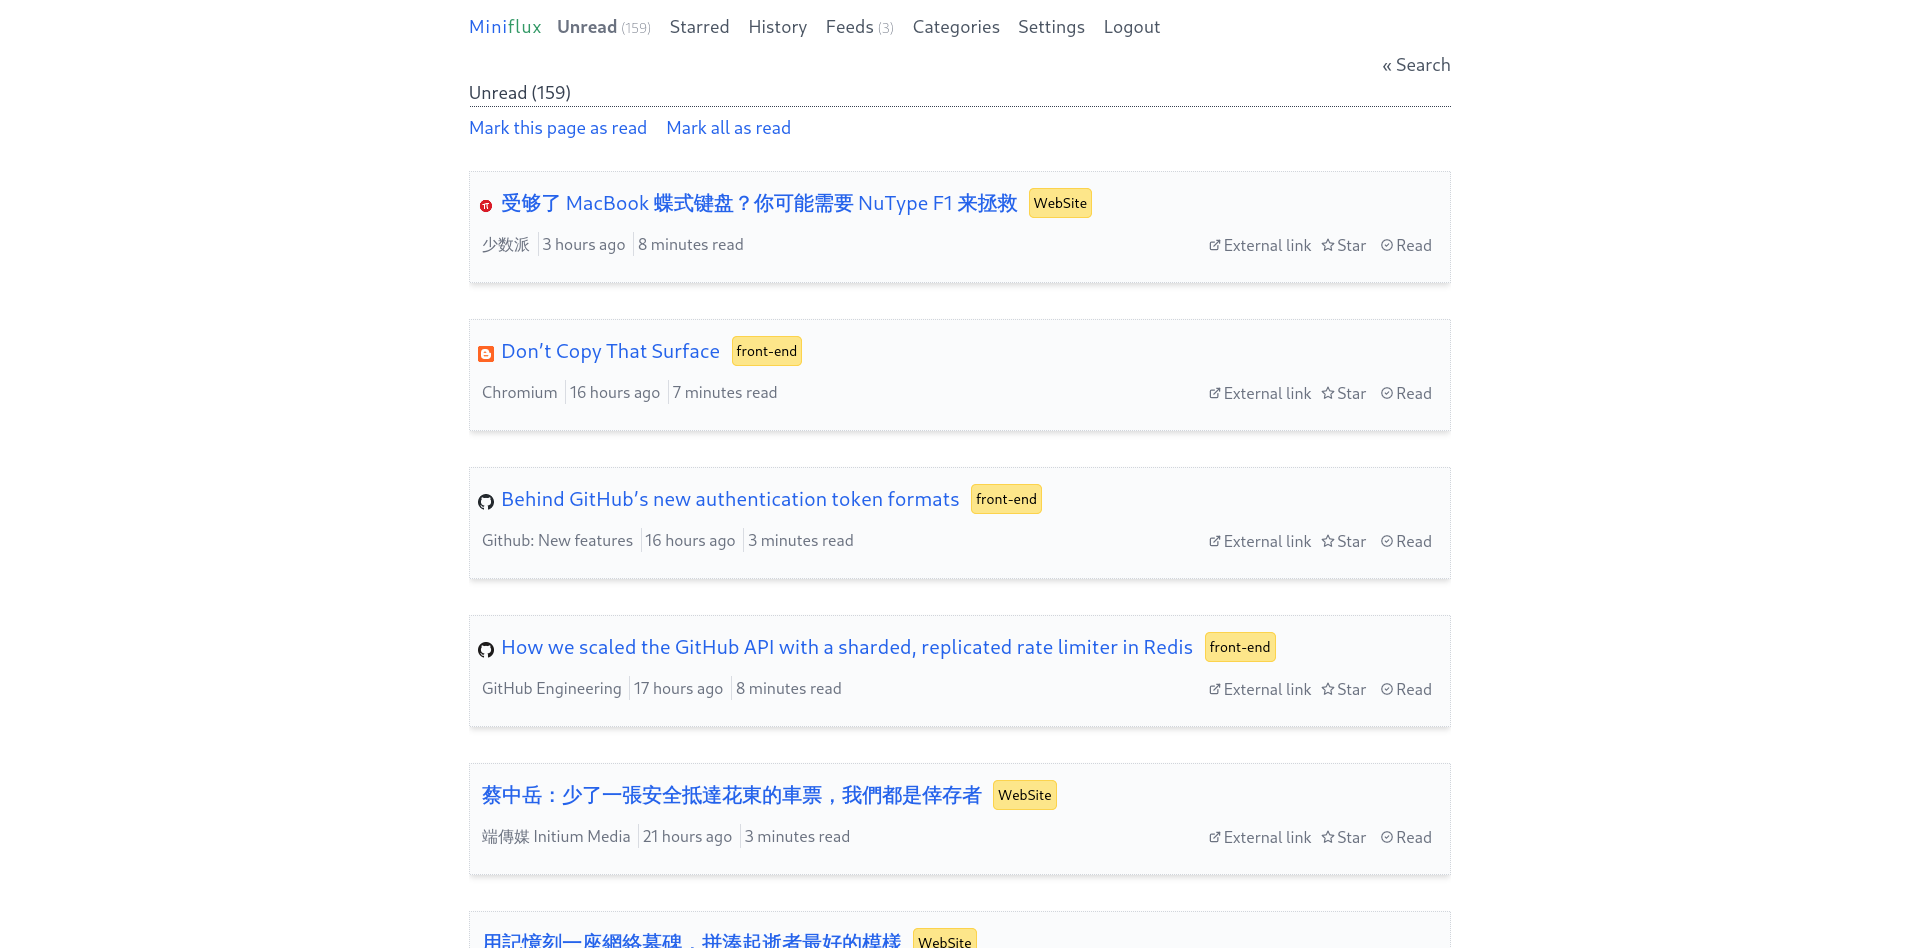The height and width of the screenshot is (948, 1920).
Task: Star the NuType F1 article
Action: point(1343,246)
